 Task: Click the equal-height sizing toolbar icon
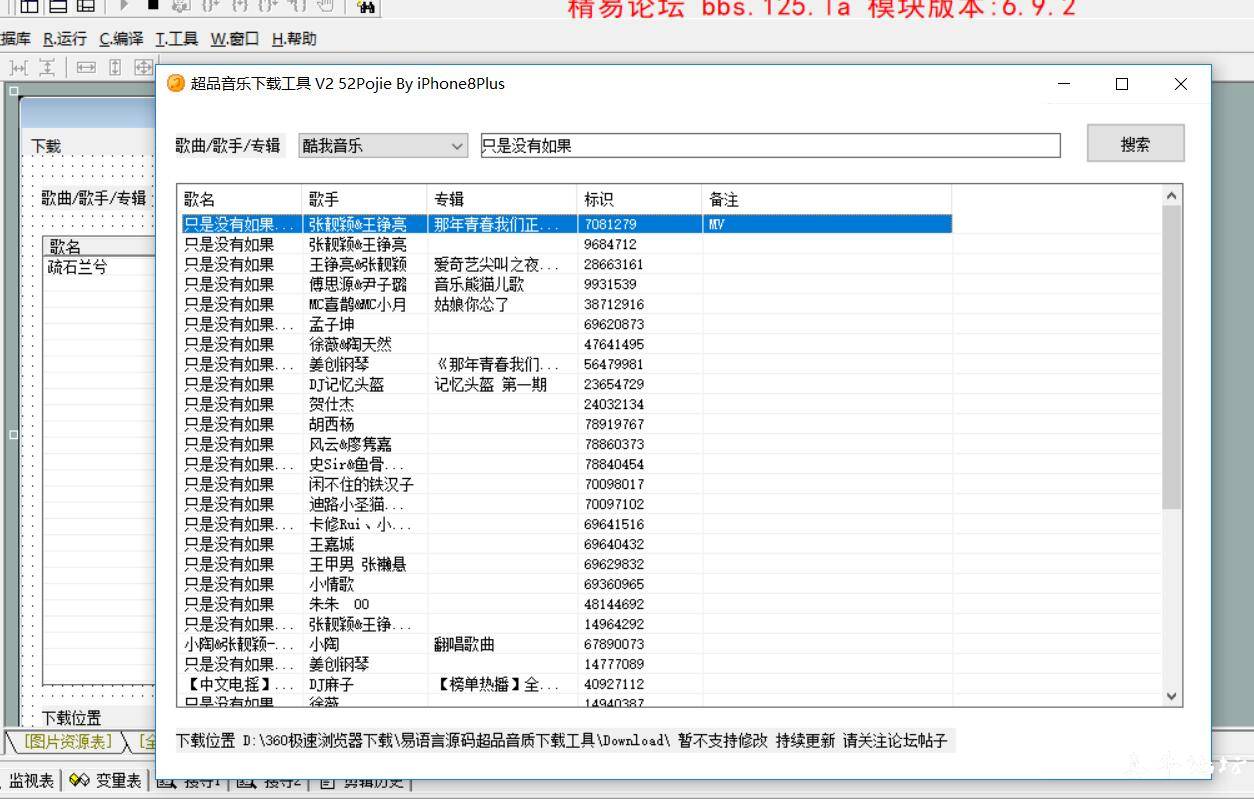click(115, 67)
